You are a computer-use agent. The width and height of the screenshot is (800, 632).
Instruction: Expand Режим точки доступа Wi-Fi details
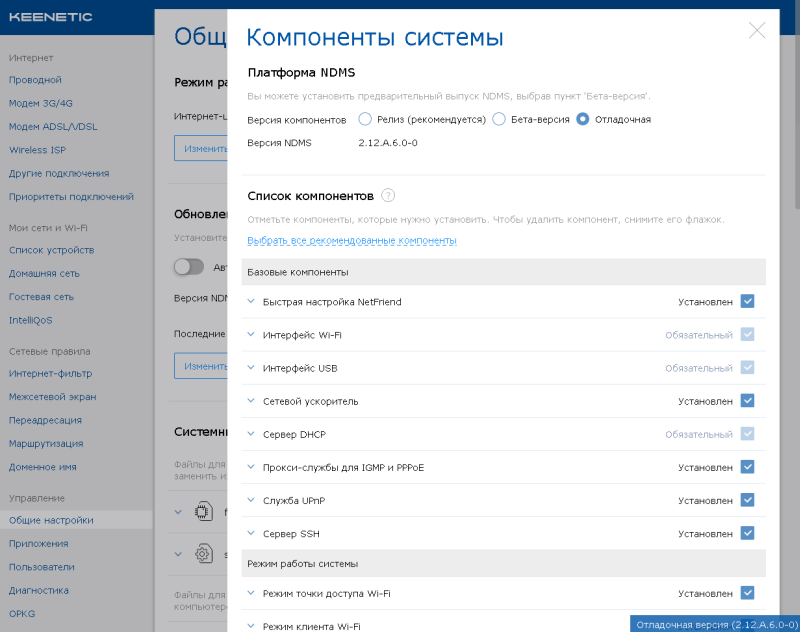(251, 593)
